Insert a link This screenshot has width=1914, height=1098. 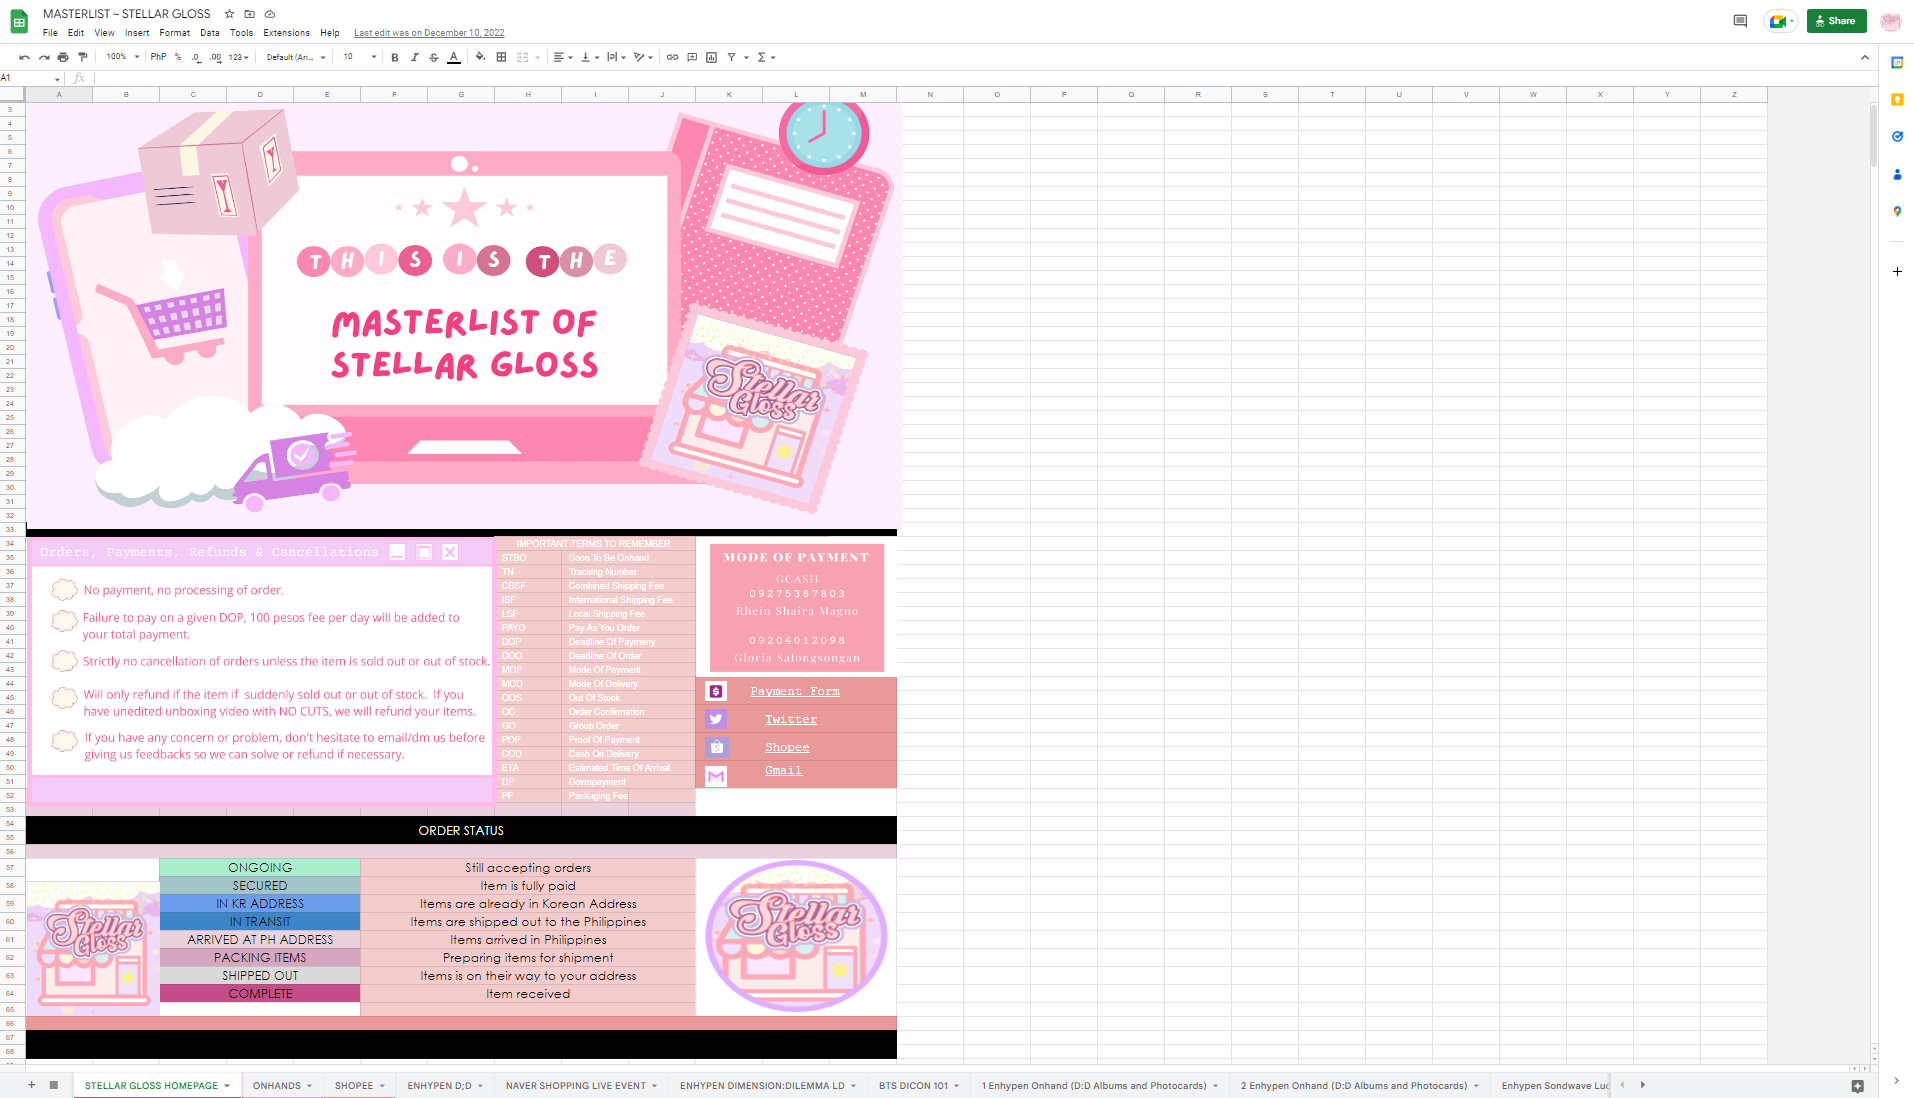(x=673, y=57)
